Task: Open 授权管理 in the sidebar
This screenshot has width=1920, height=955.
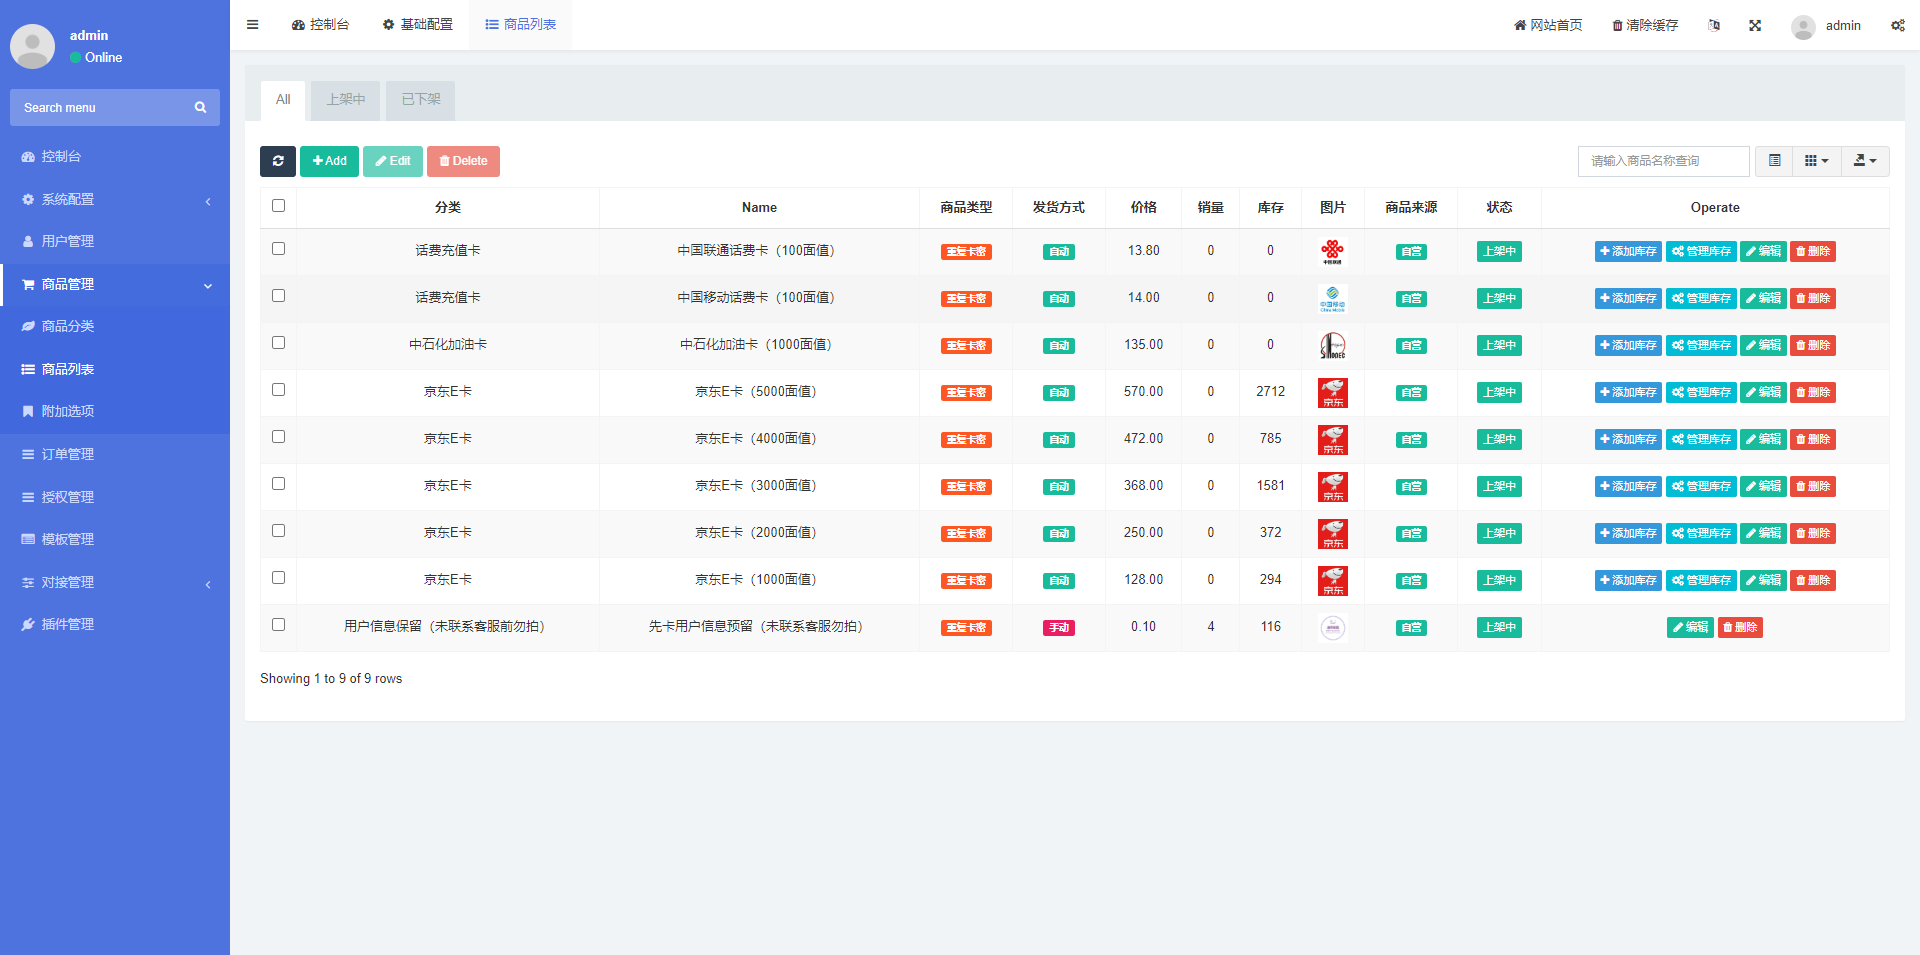Action: click(x=115, y=497)
